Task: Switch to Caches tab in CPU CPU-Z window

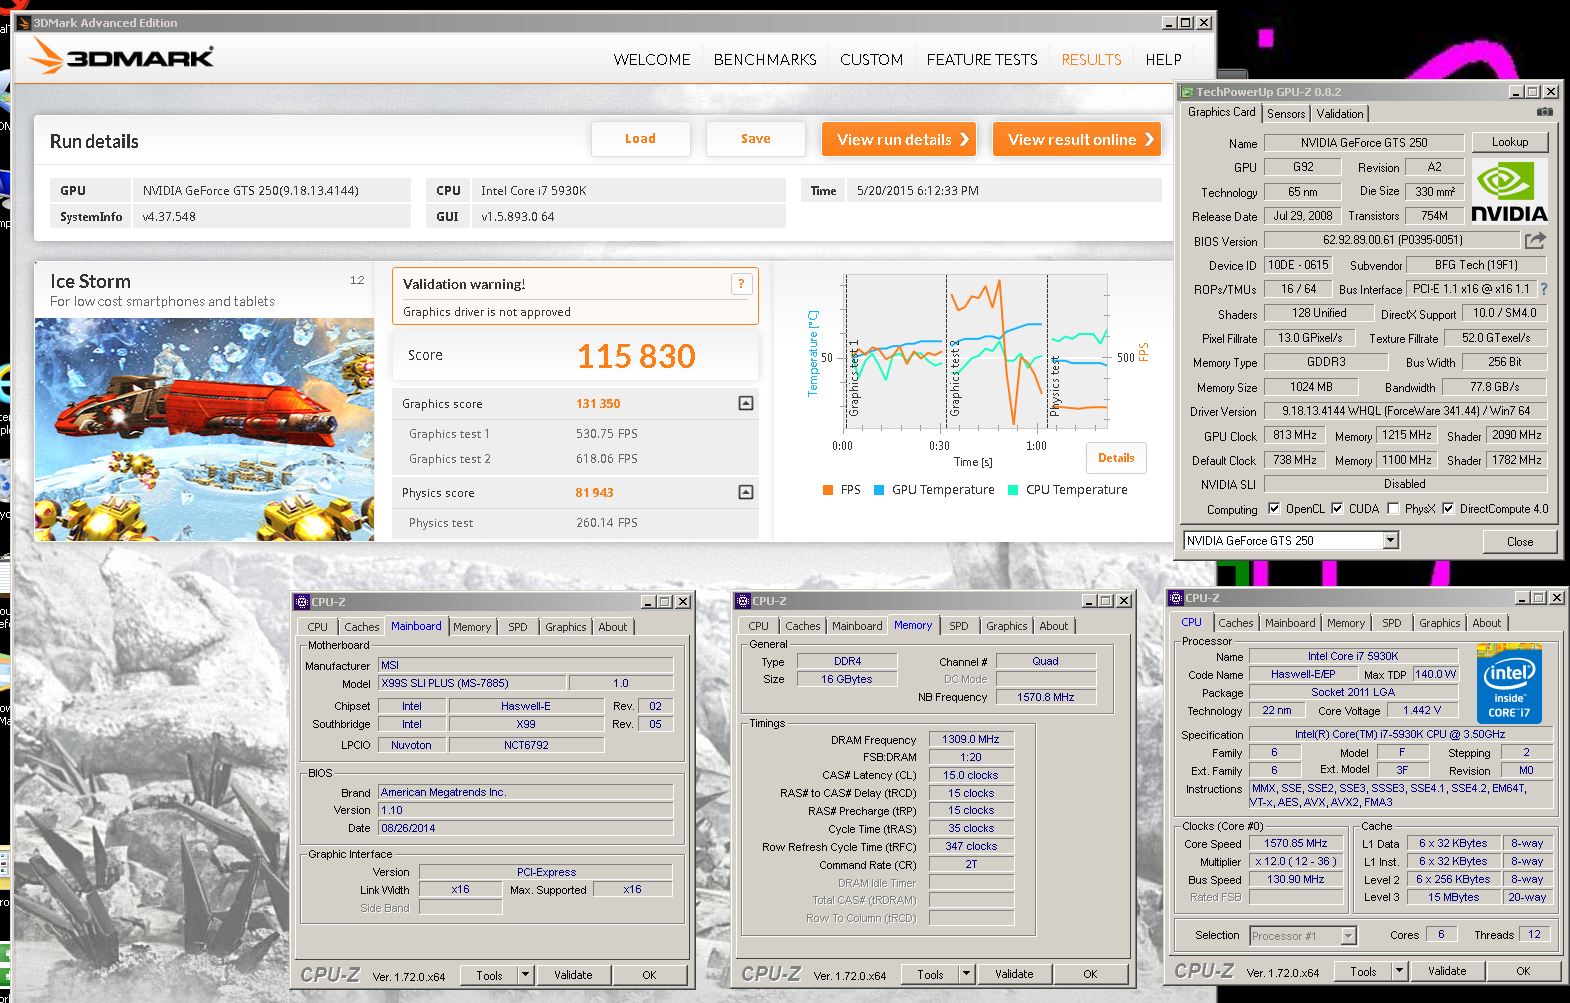Action: 1235,623
